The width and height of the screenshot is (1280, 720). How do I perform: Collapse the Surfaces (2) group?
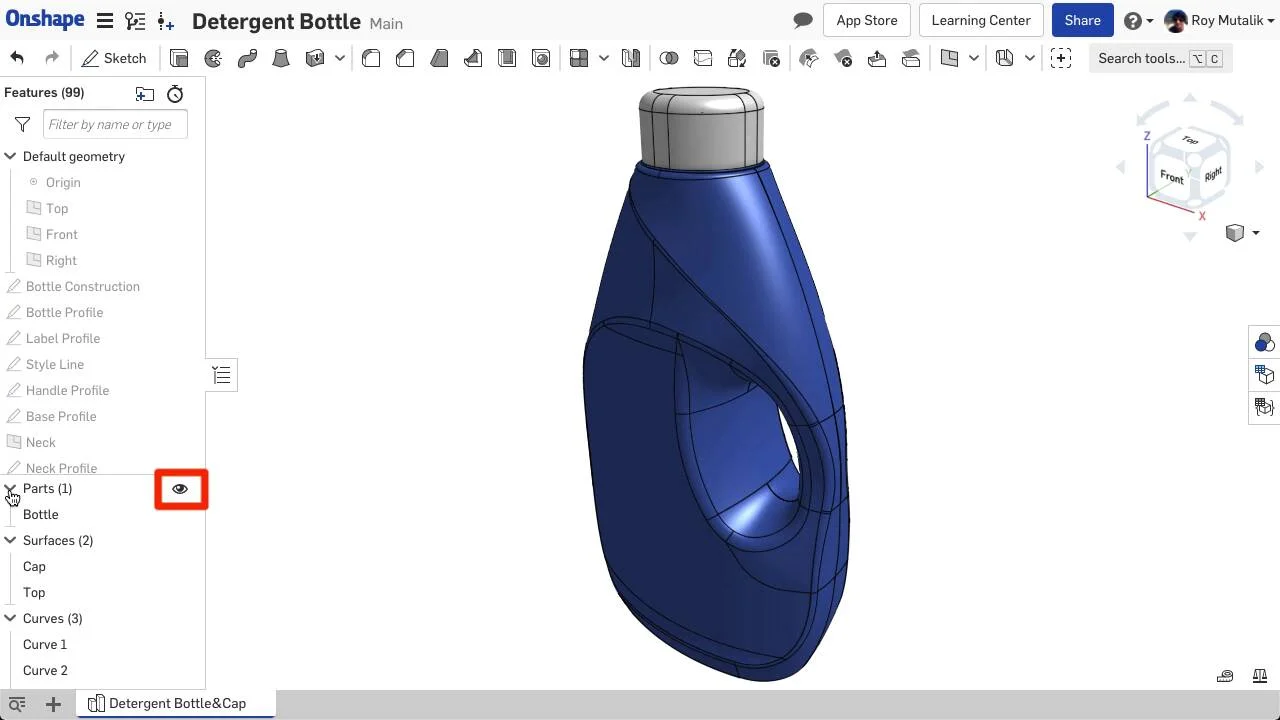coord(10,540)
